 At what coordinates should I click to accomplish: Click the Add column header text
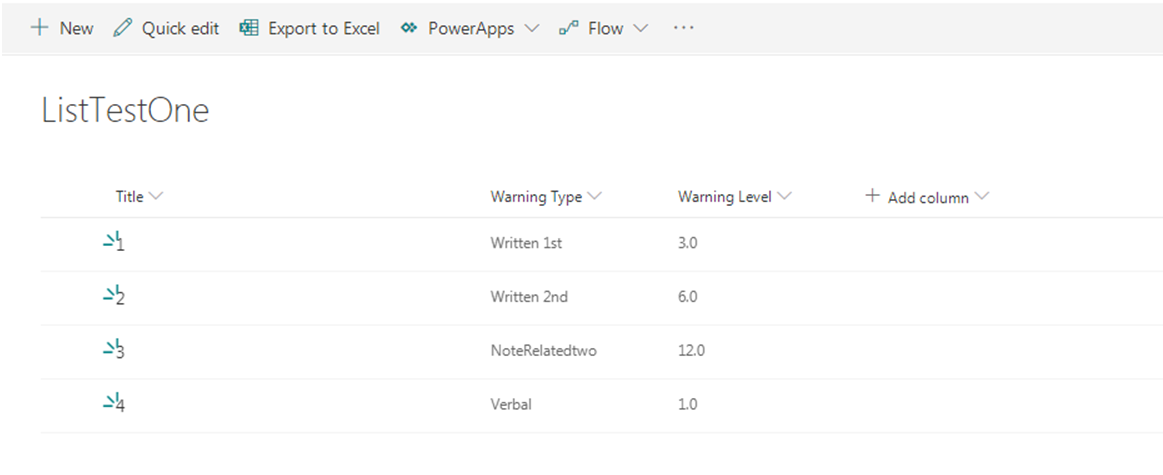tap(928, 197)
